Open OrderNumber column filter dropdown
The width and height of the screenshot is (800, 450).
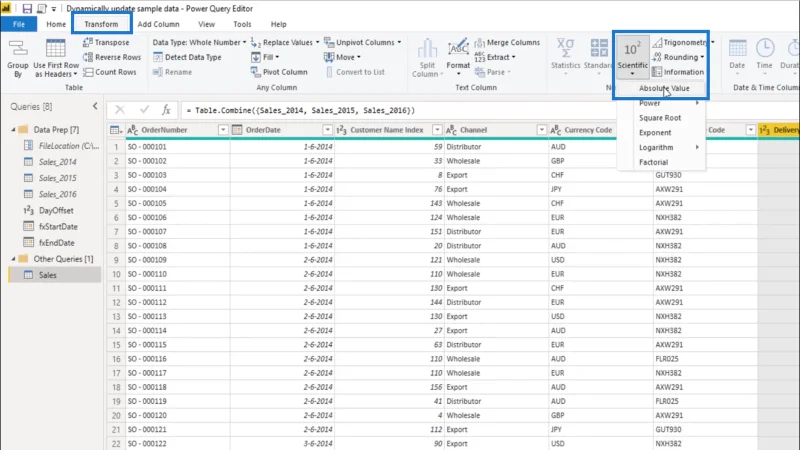223,130
